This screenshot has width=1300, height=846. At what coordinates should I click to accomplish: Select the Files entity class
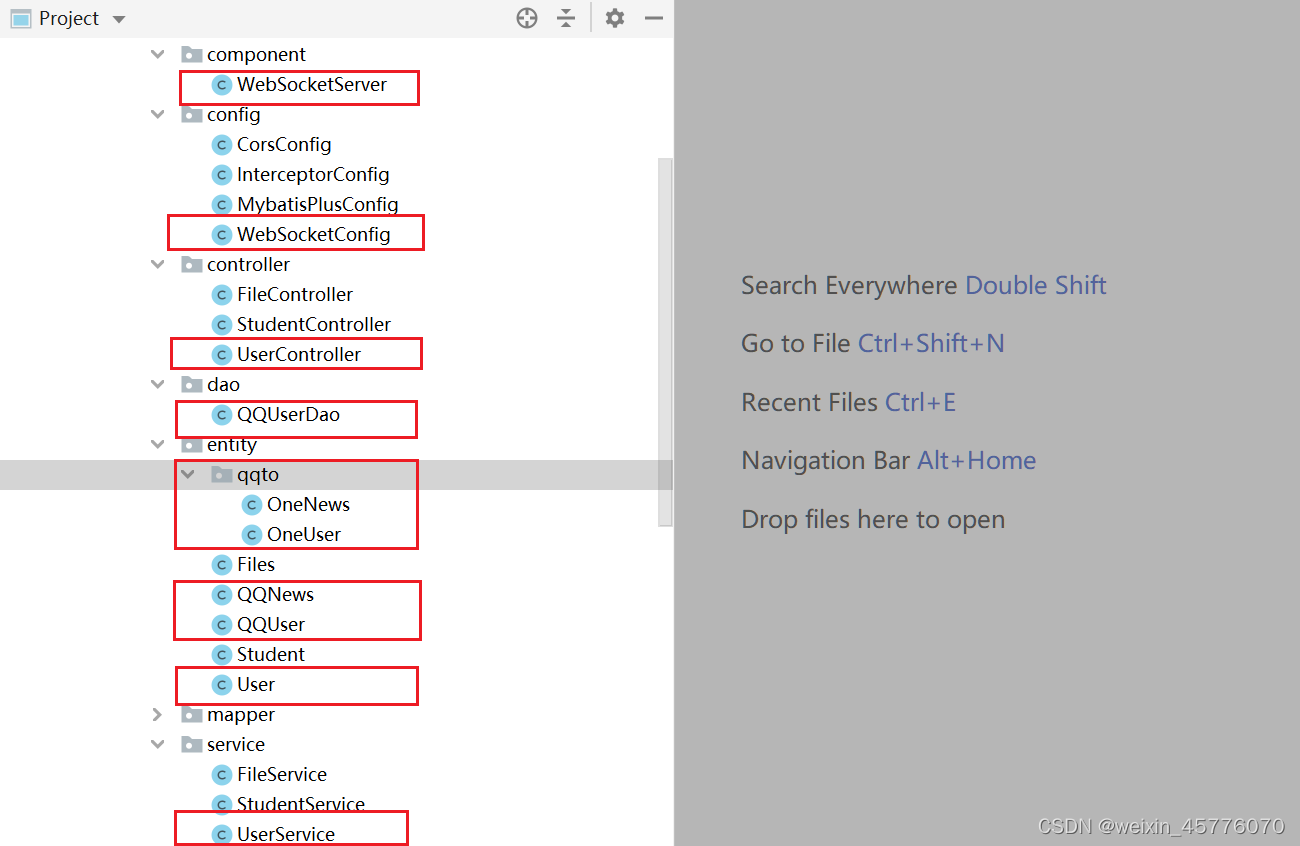coord(256,565)
